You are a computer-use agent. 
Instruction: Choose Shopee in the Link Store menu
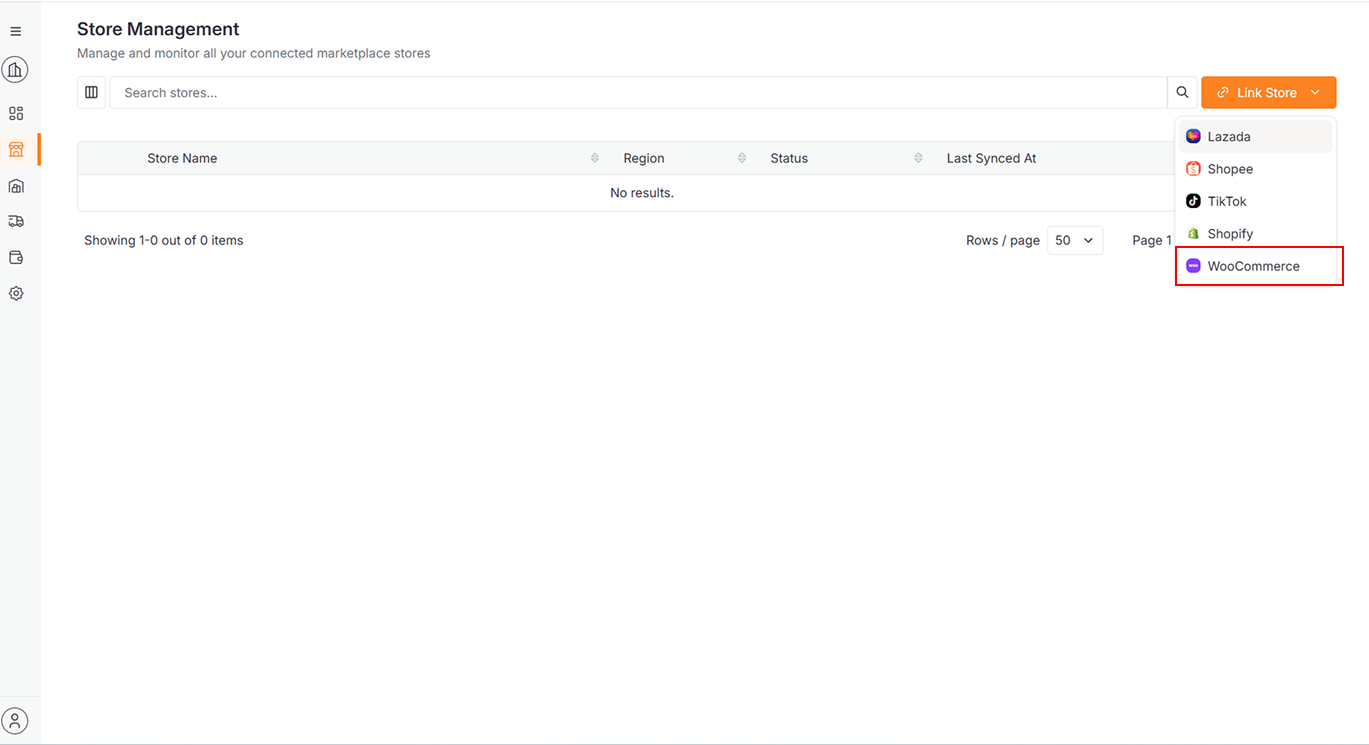(x=1230, y=169)
